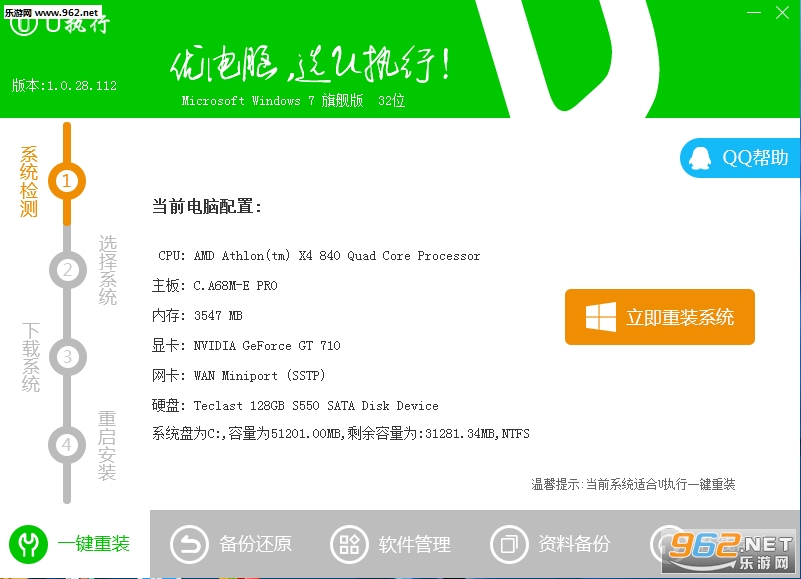Click the 备份还原 circular arrow icon

coord(190,544)
